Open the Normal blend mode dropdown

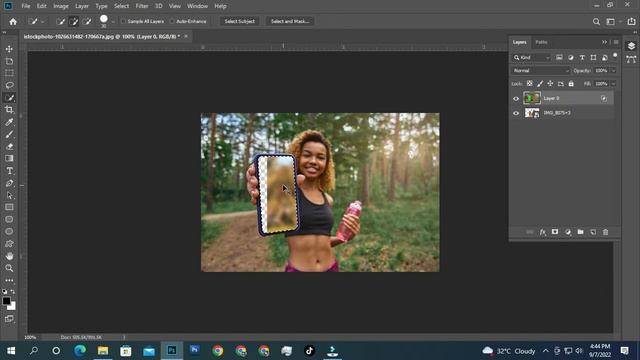click(x=540, y=71)
